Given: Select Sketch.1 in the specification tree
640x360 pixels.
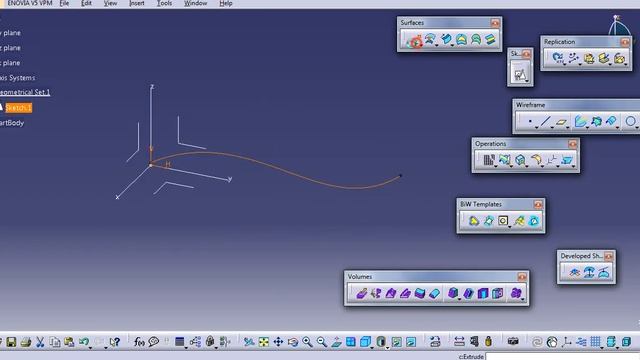Looking at the screenshot, I should [x=18, y=108].
